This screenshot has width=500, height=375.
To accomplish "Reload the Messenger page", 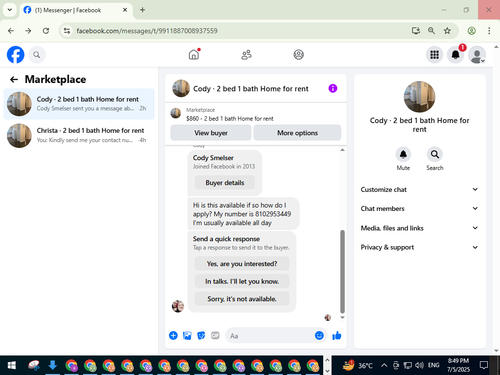I will [x=46, y=31].
